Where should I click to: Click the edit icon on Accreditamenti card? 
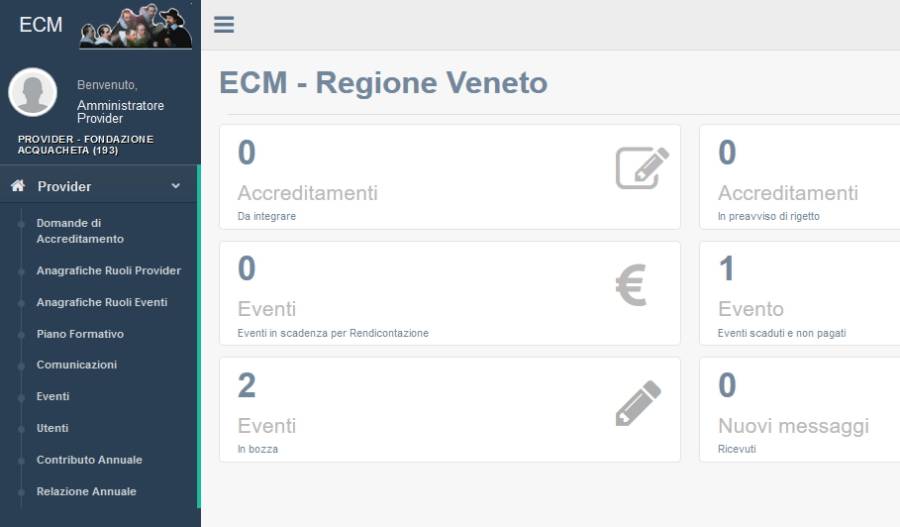[x=642, y=168]
